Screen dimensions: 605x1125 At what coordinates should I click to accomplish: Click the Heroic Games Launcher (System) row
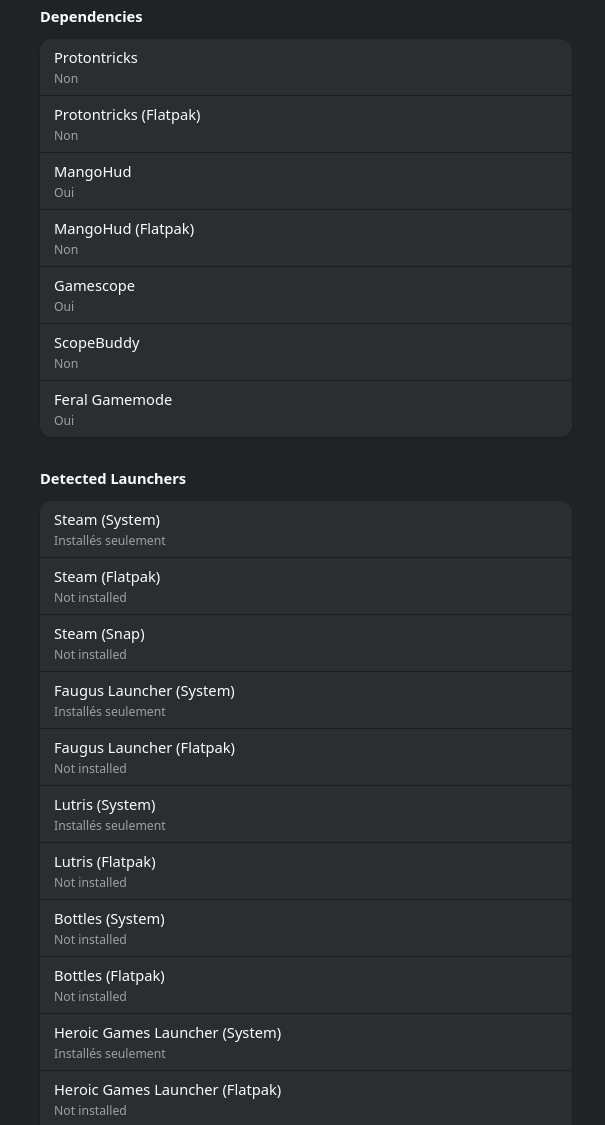306,1042
